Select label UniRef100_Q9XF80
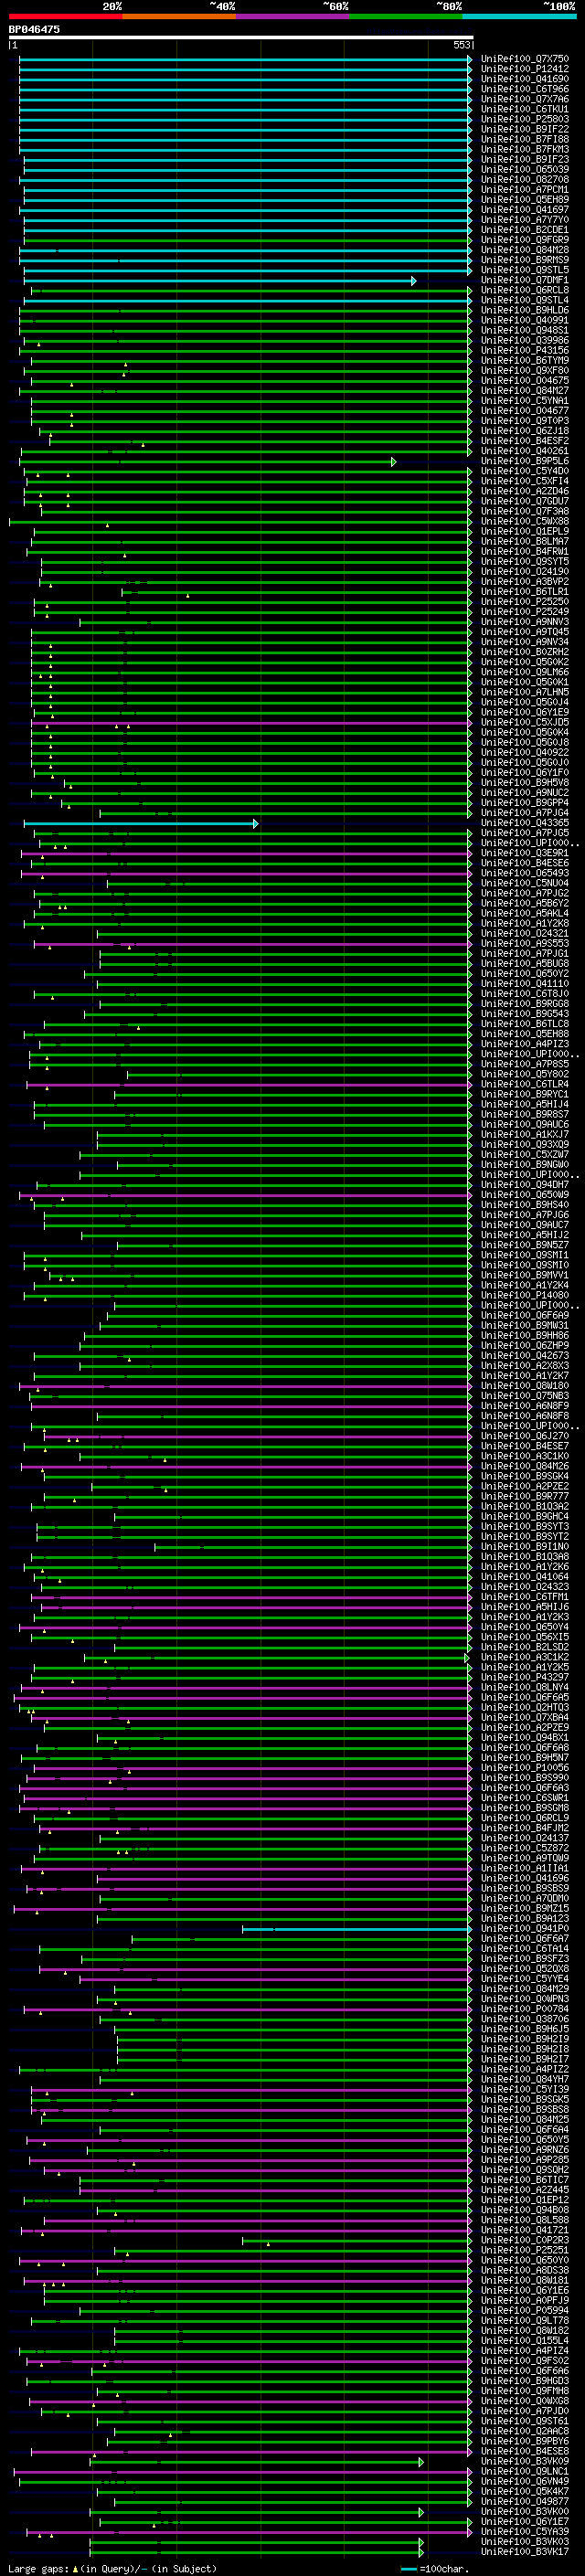585x2576 pixels. [x=524, y=370]
